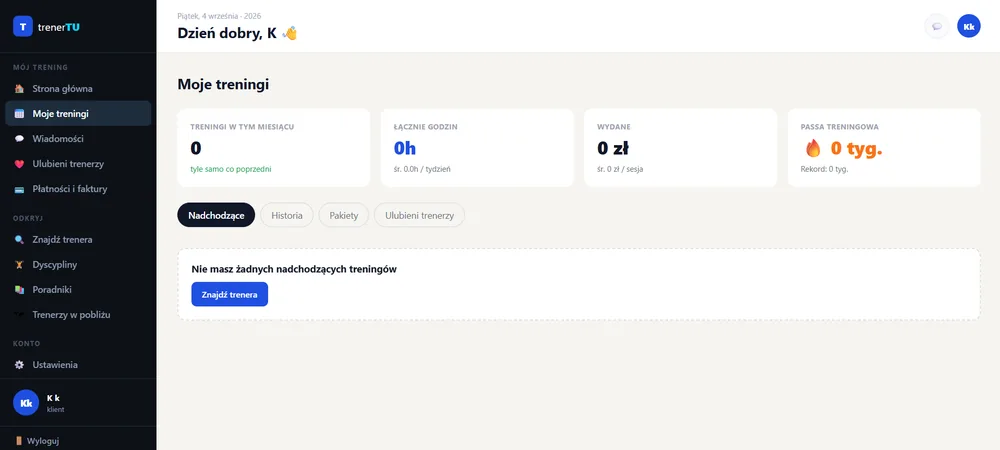
Task: Click the Kk avatar in top right
Action: pos(969,26)
